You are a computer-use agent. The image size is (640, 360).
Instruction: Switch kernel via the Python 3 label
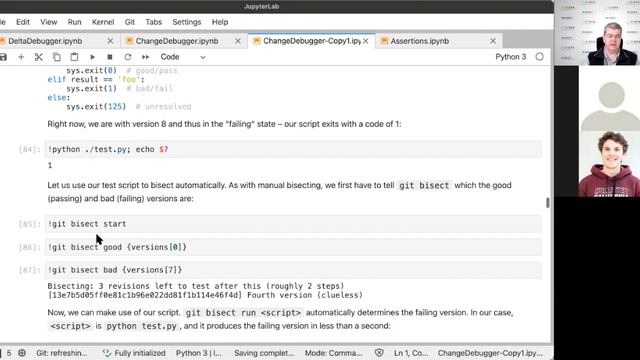[511, 57]
